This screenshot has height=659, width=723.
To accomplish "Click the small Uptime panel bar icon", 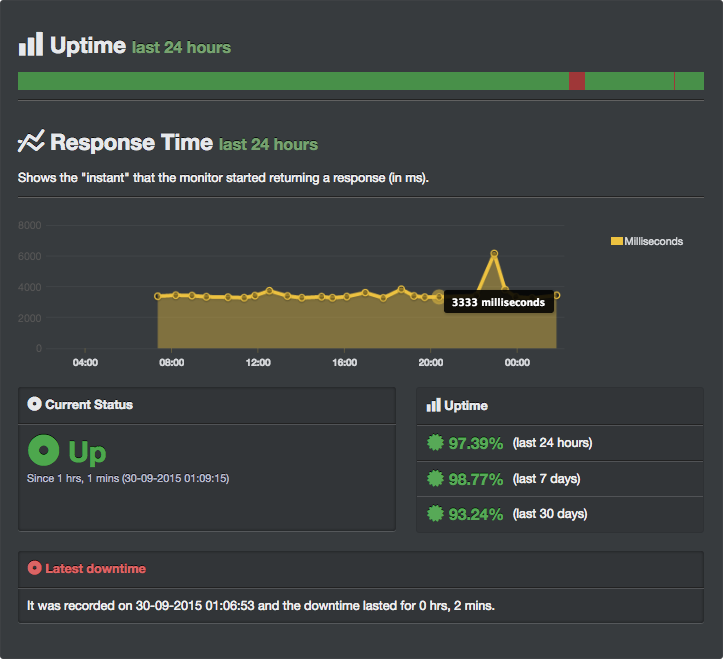I will [x=433, y=405].
